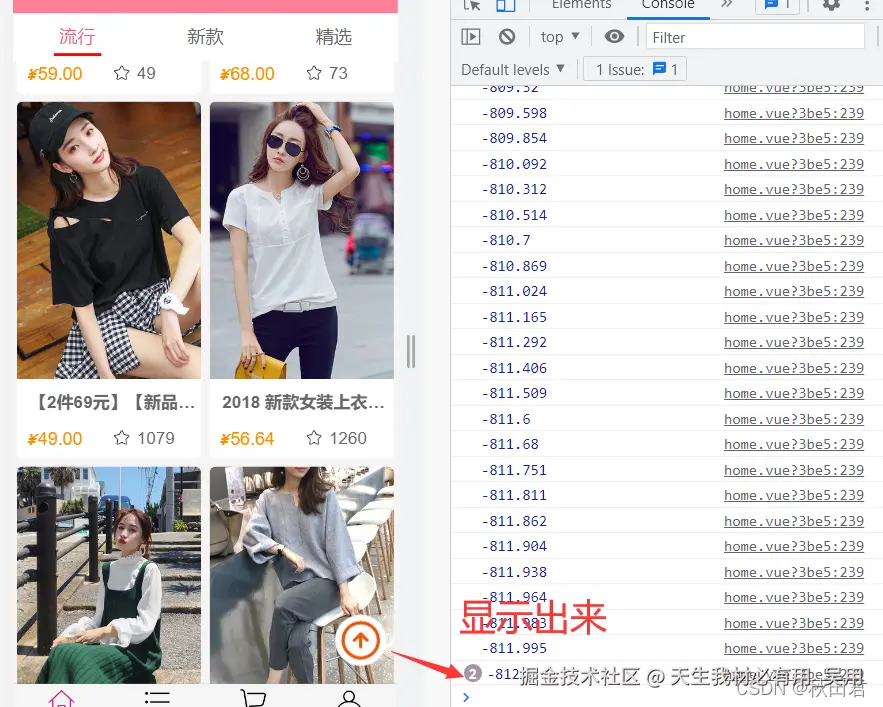Star the item priced ¥49.00
The height and width of the screenshot is (707, 883).
(x=121, y=438)
